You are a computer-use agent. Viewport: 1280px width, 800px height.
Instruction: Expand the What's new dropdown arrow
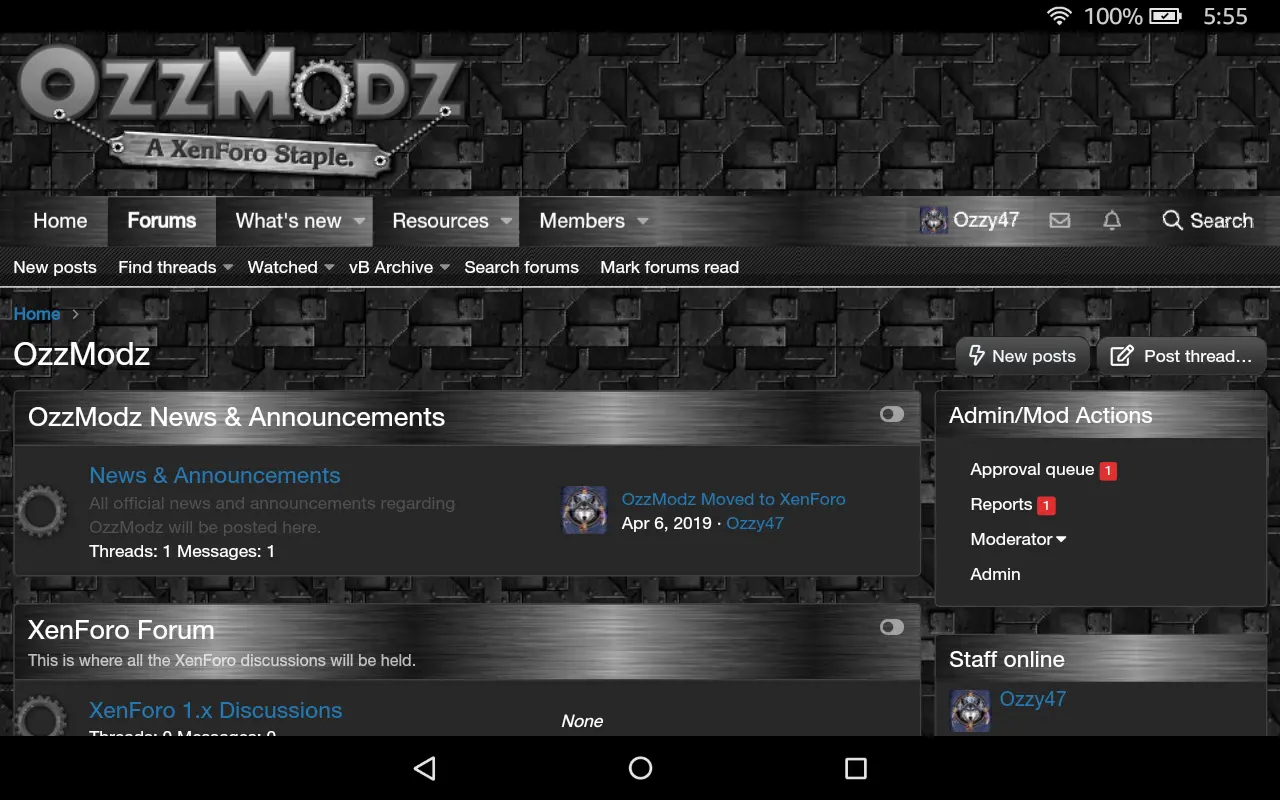[x=359, y=221]
